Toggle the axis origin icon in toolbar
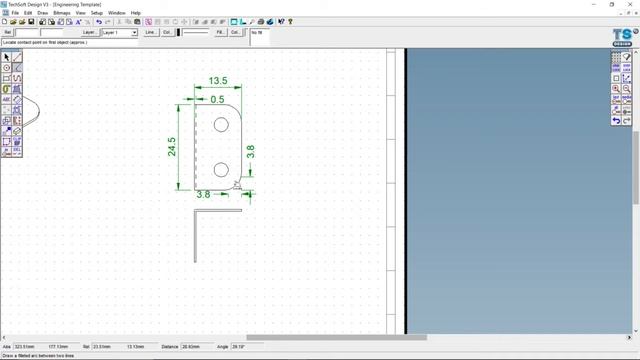The height and width of the screenshot is (360, 640). tap(243, 22)
